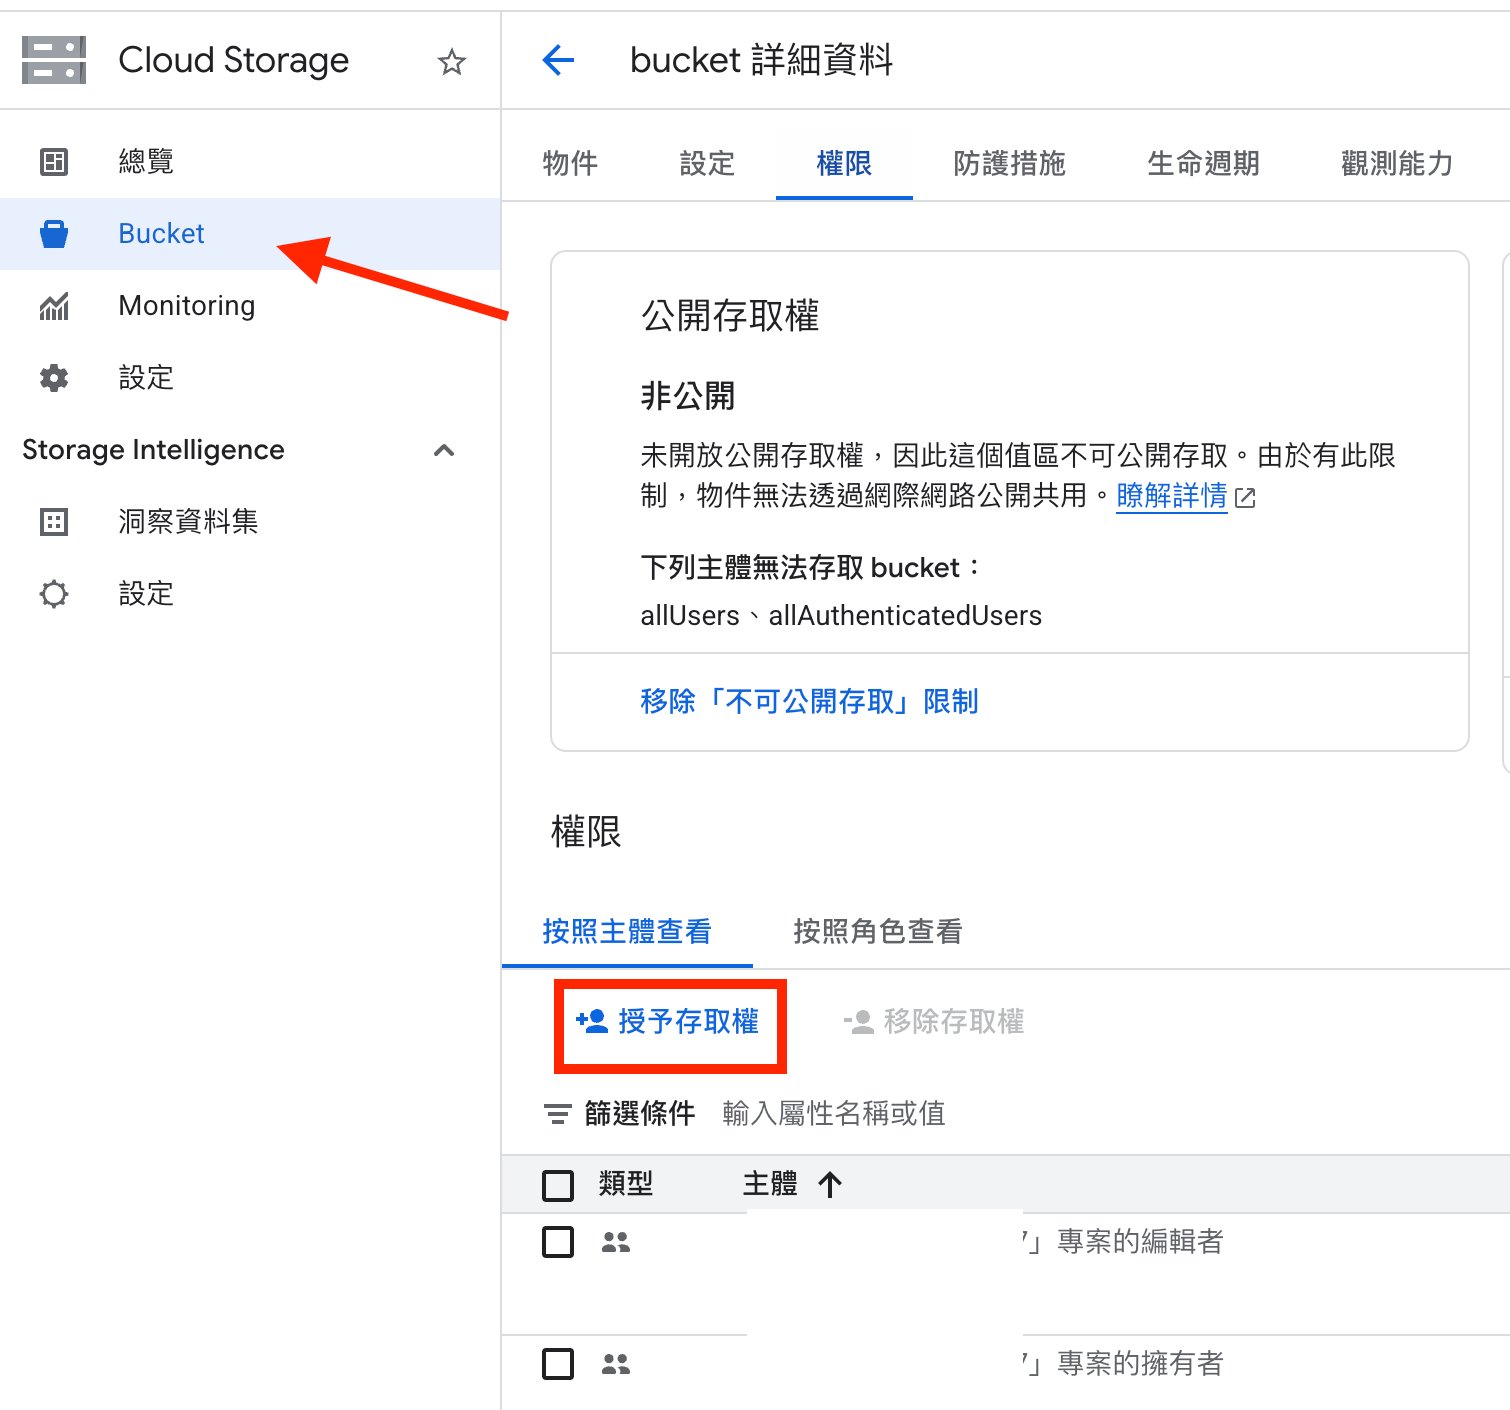1510x1410 pixels.
Task: Open the 瞭解詳情 link
Action: (1171, 496)
